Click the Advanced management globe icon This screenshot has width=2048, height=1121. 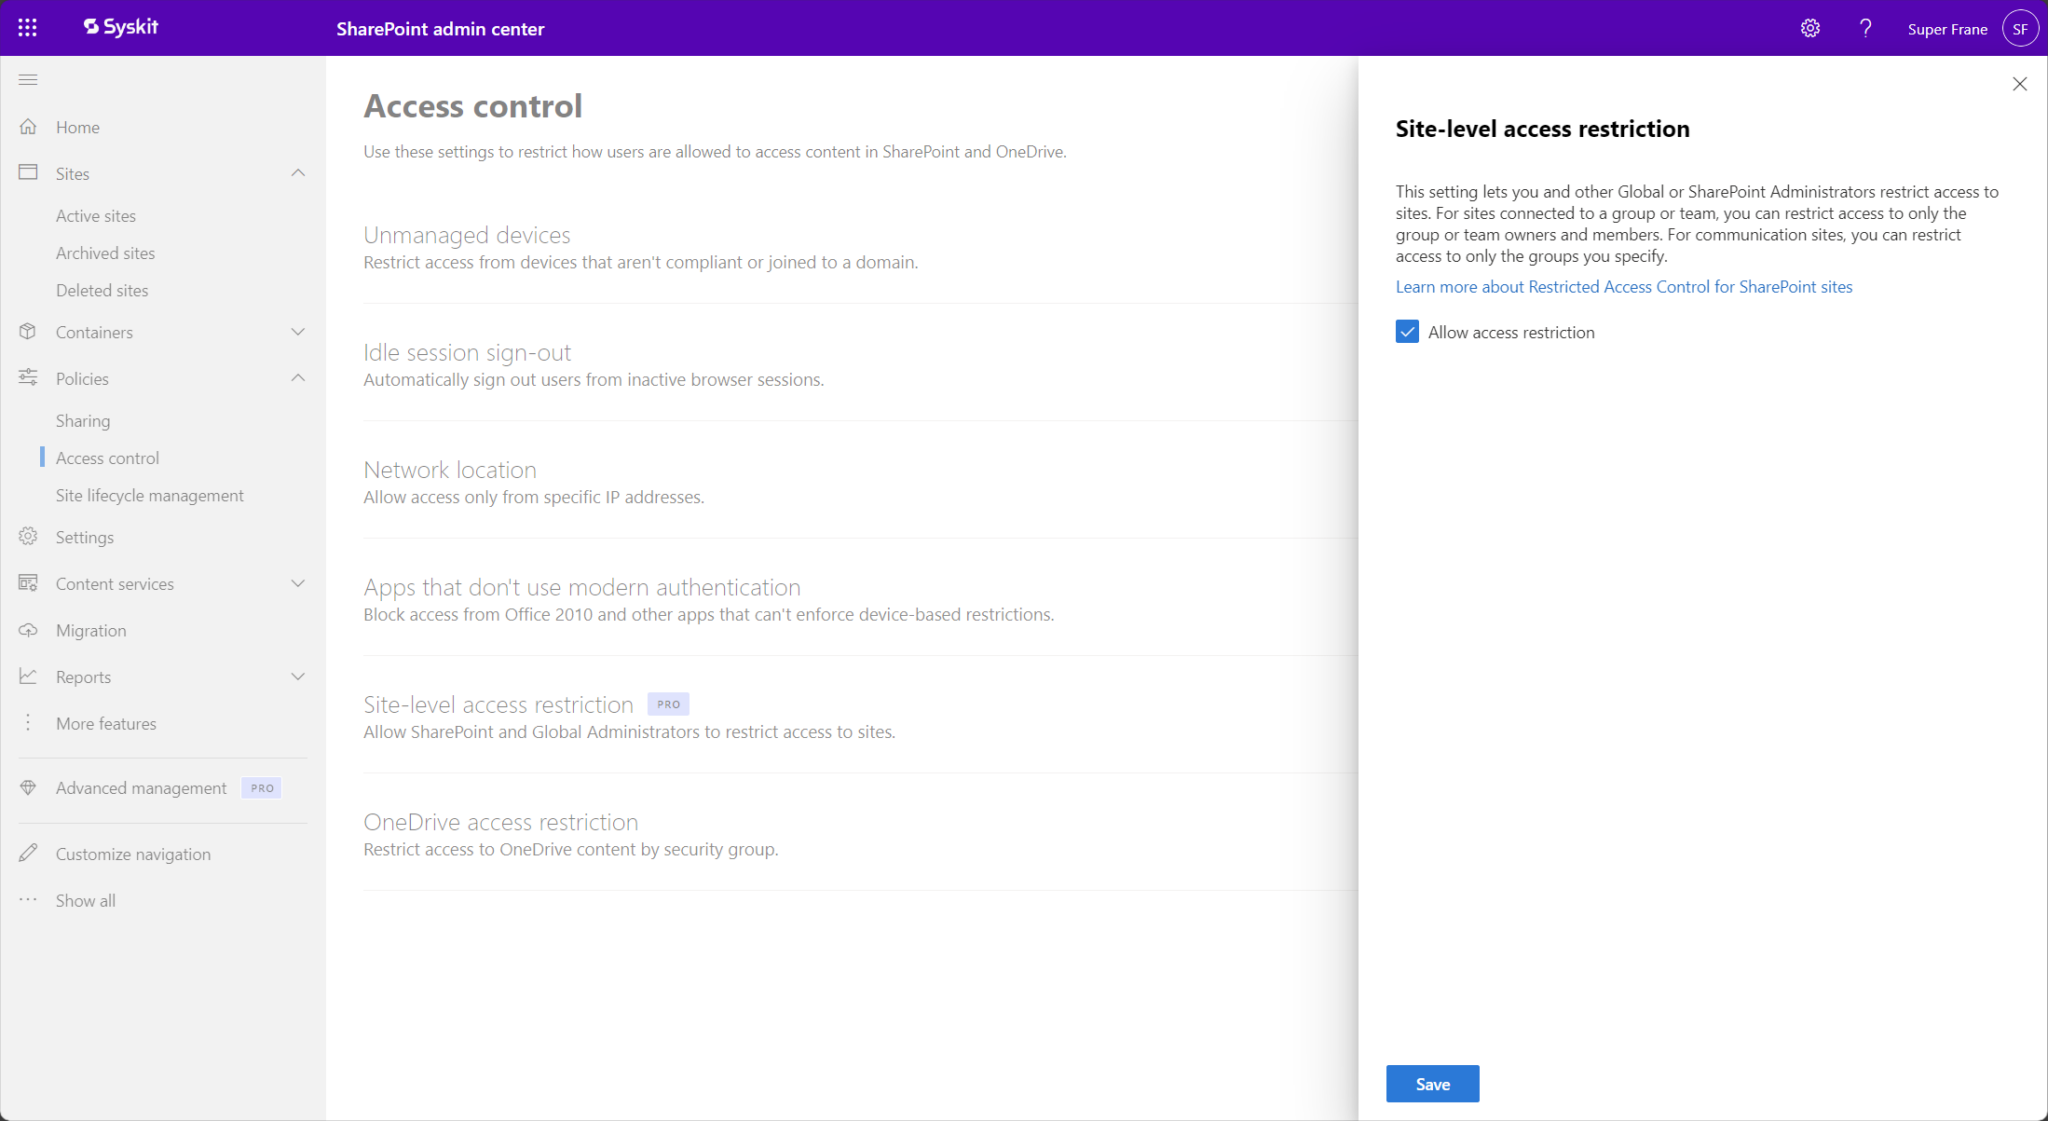click(x=29, y=787)
